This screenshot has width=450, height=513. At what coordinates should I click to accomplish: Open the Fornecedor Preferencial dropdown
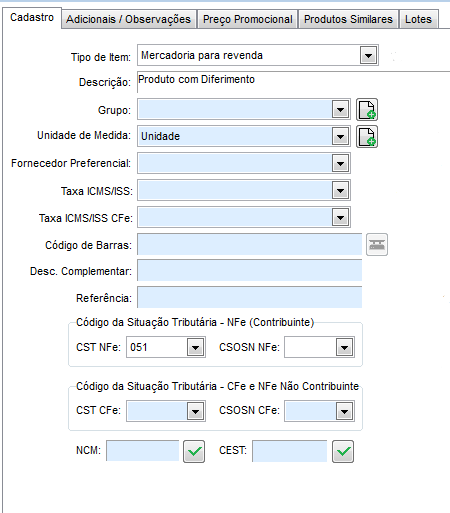tap(340, 163)
